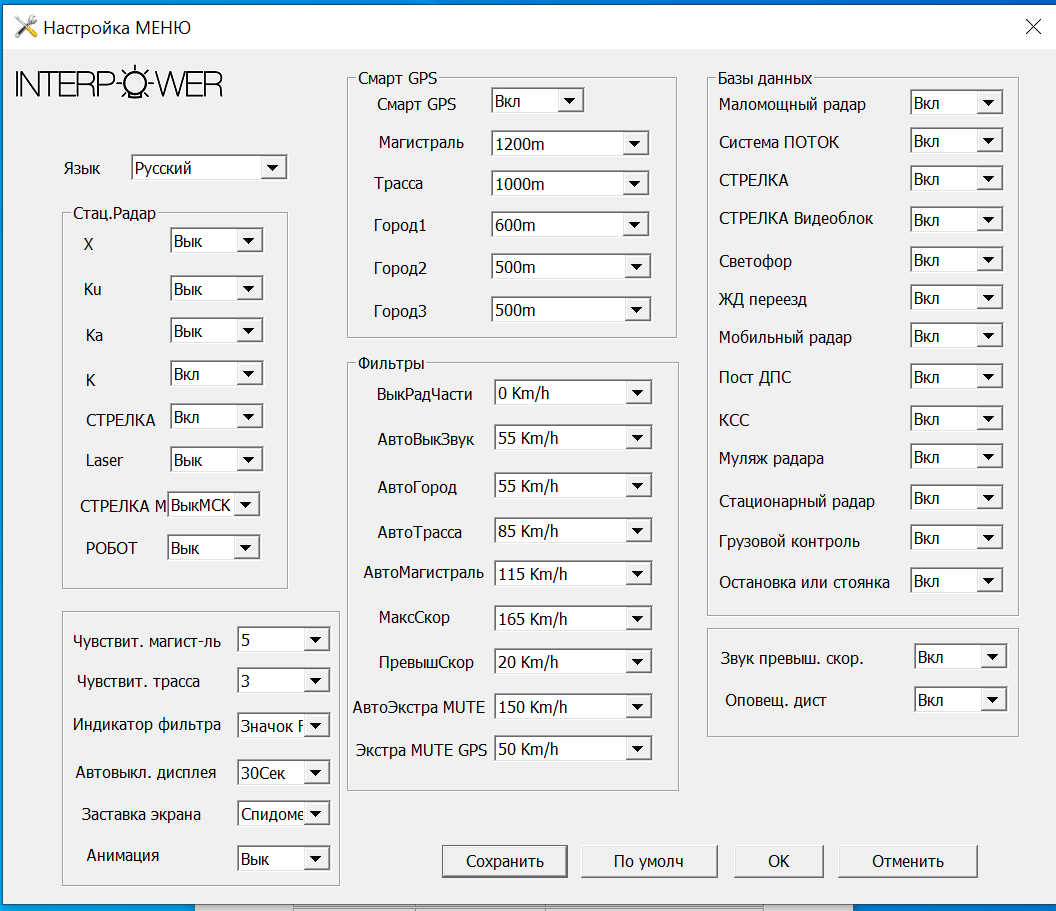This screenshot has width=1056, height=911.
Task: Expand the Магистраль distance dropdown
Action: coord(635,144)
